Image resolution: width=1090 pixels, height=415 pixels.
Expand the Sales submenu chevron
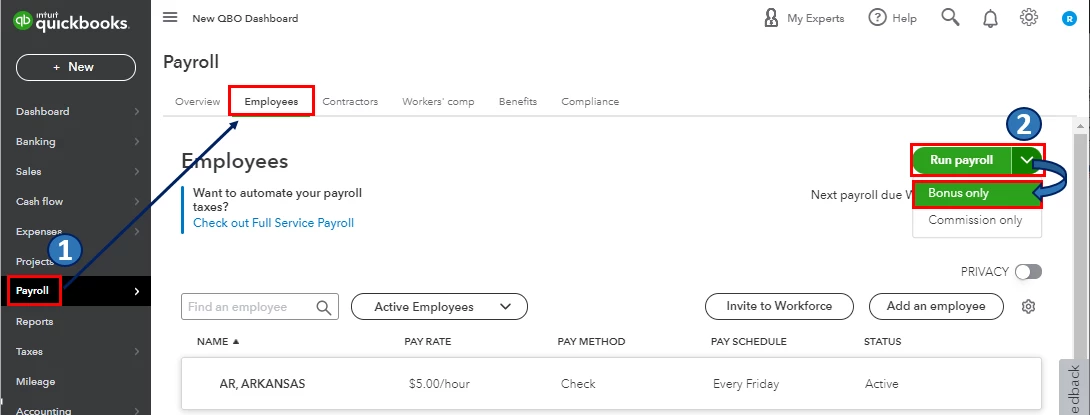click(137, 172)
